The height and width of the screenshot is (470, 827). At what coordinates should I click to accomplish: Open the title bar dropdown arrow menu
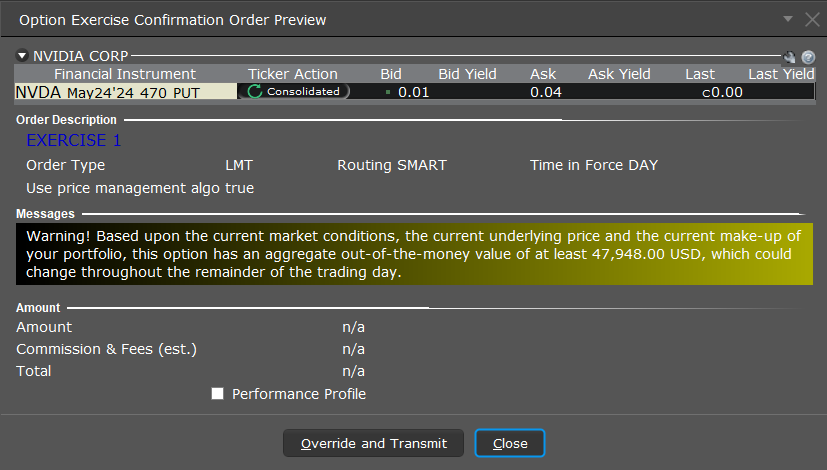(786, 19)
